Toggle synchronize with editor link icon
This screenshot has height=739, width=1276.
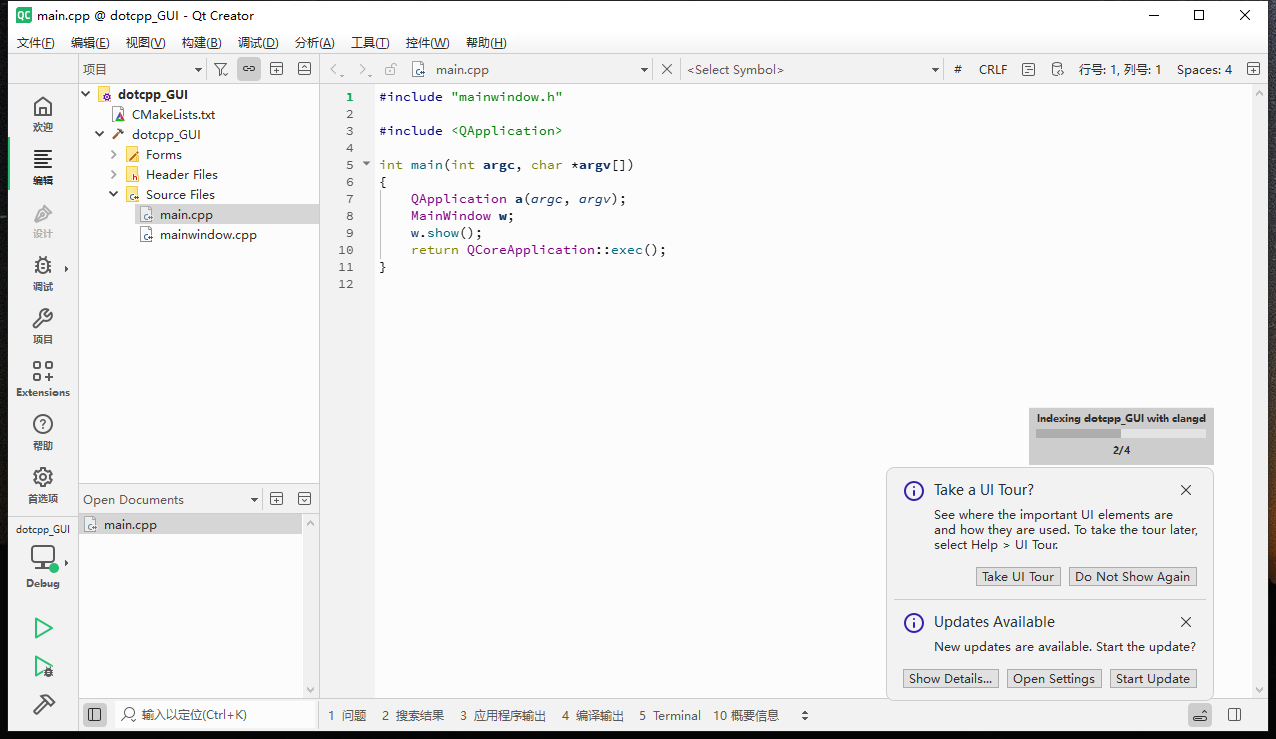pos(249,69)
